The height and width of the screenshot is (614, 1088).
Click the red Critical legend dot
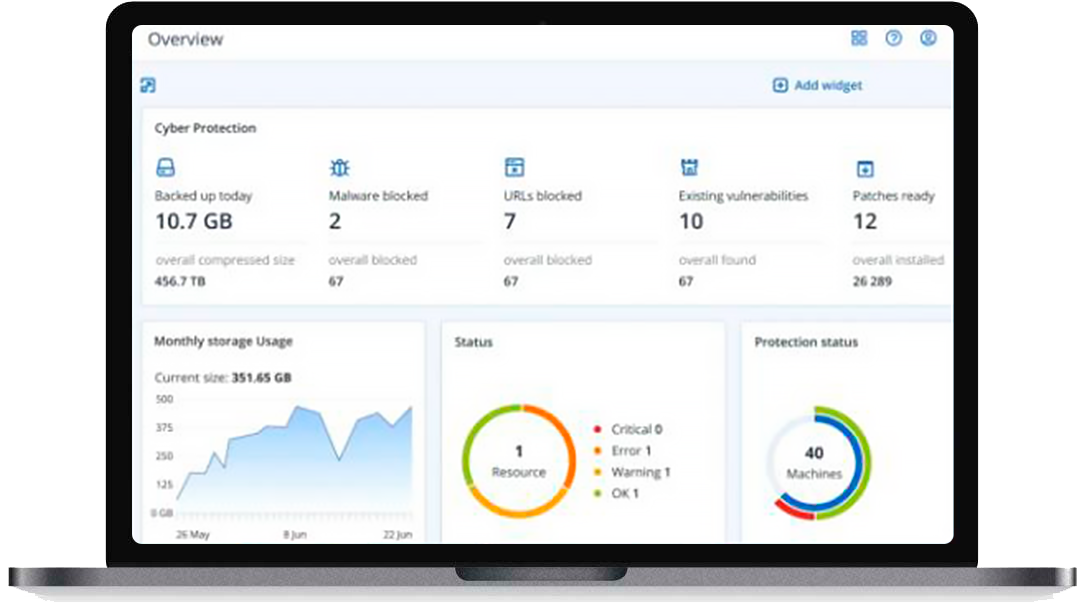pos(598,429)
